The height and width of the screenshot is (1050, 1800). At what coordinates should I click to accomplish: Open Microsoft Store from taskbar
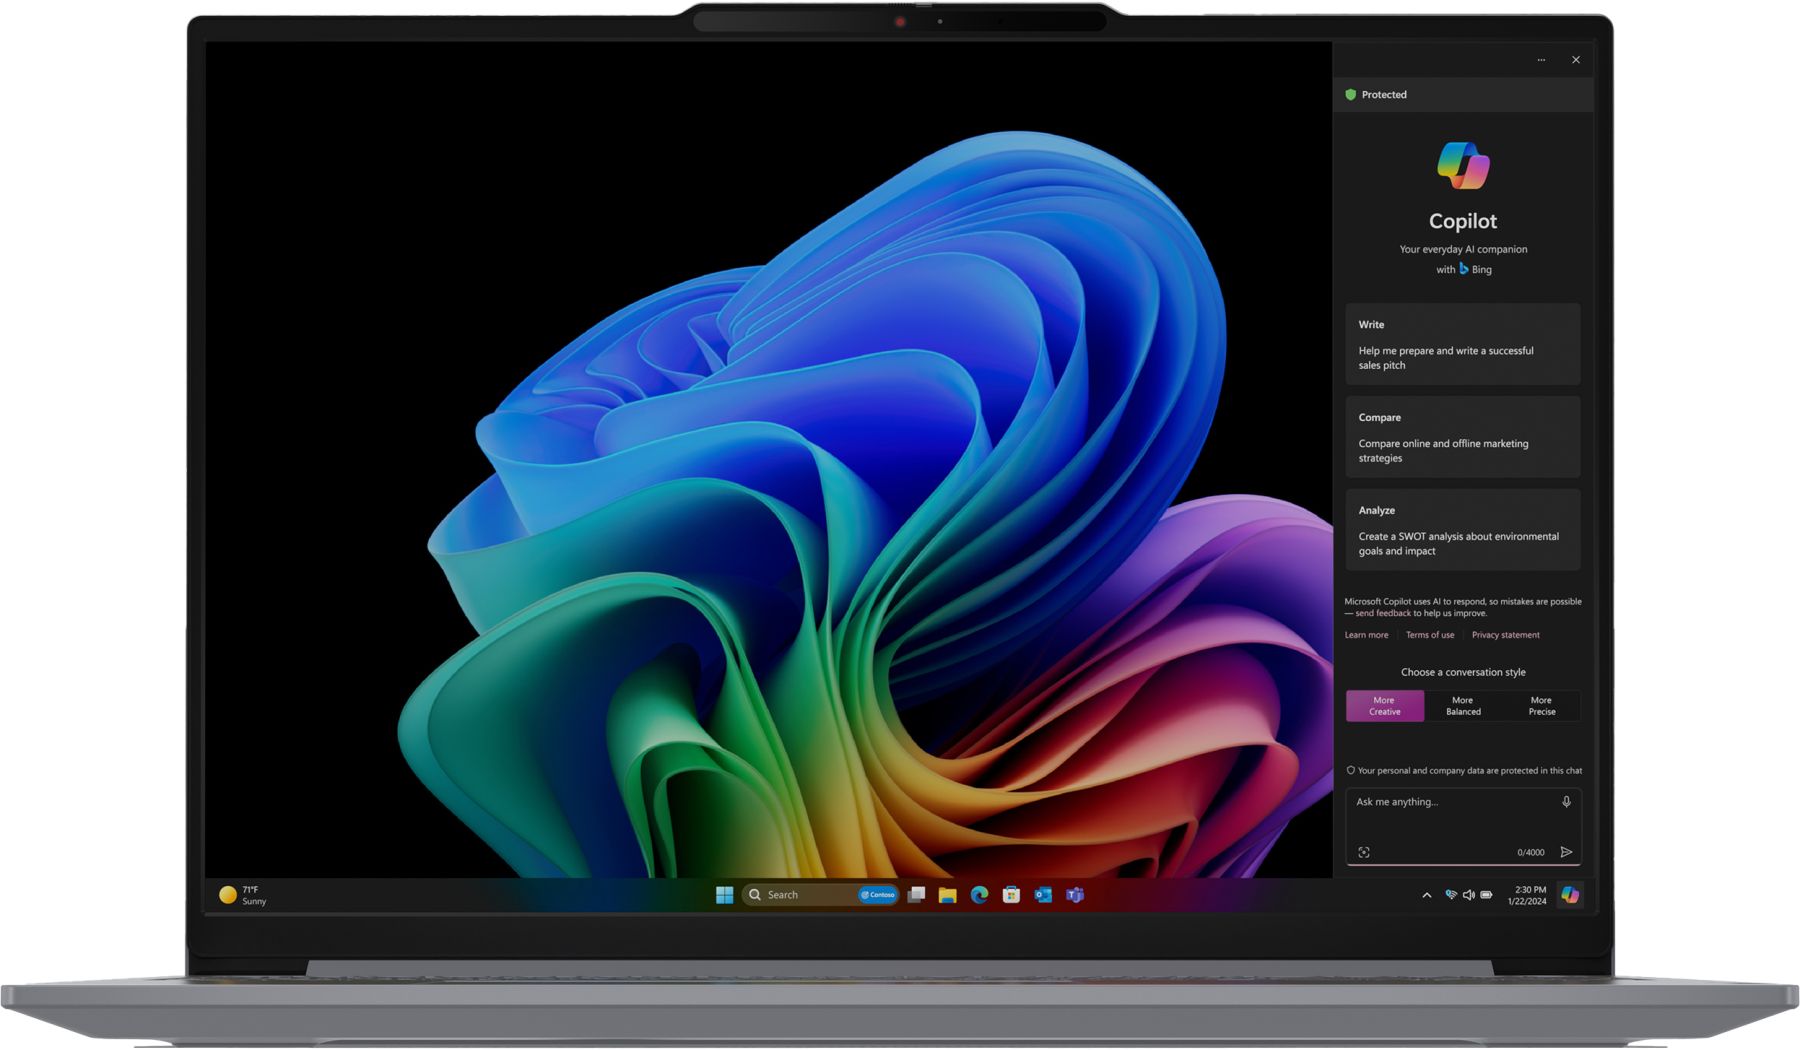coord(1011,895)
